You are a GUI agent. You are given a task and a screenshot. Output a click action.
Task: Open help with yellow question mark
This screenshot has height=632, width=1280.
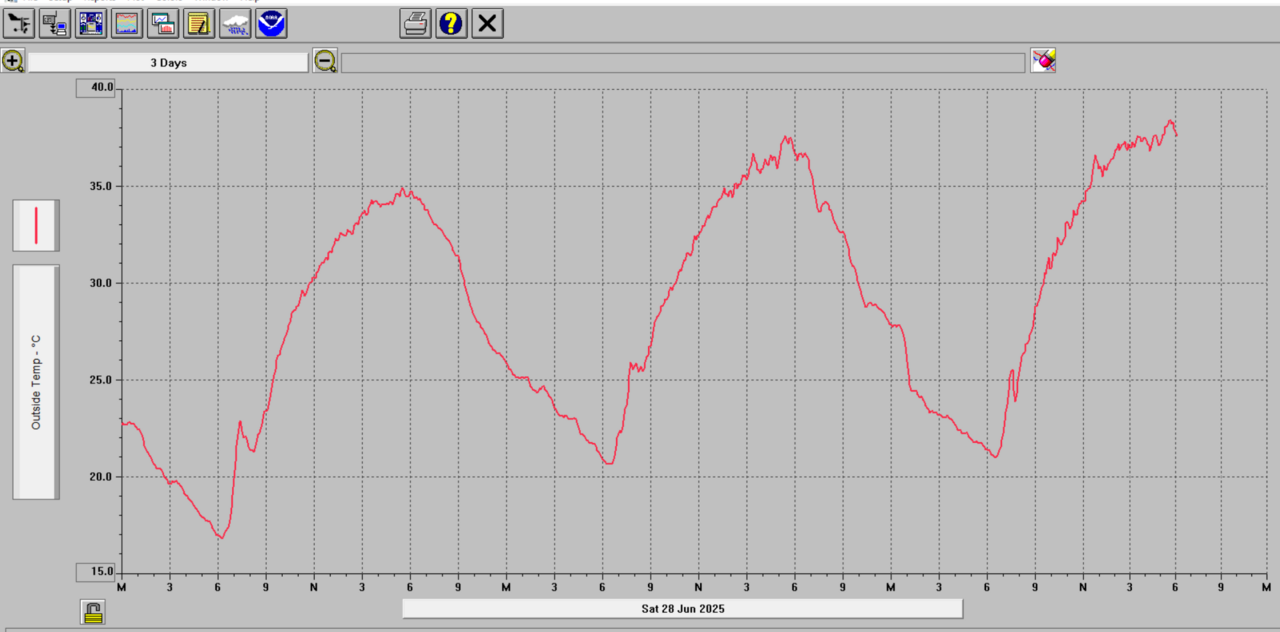point(451,23)
